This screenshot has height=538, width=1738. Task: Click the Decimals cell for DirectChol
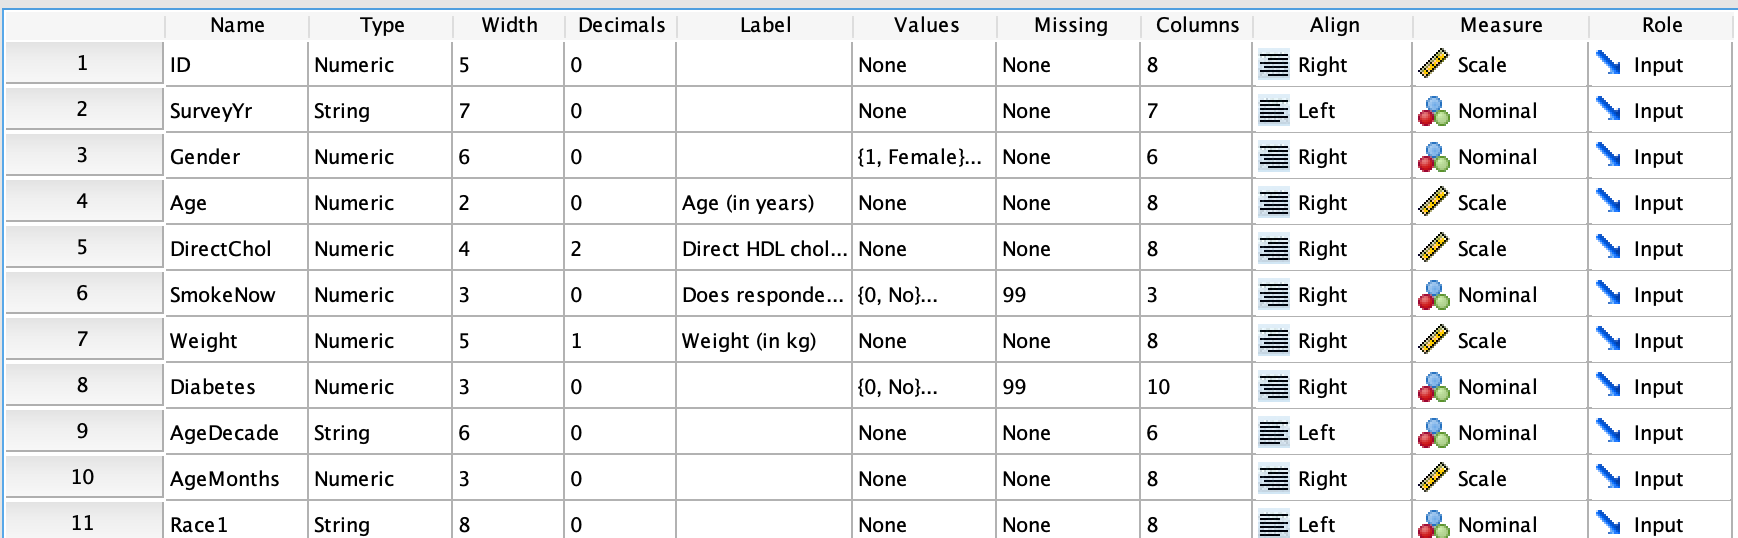click(620, 249)
